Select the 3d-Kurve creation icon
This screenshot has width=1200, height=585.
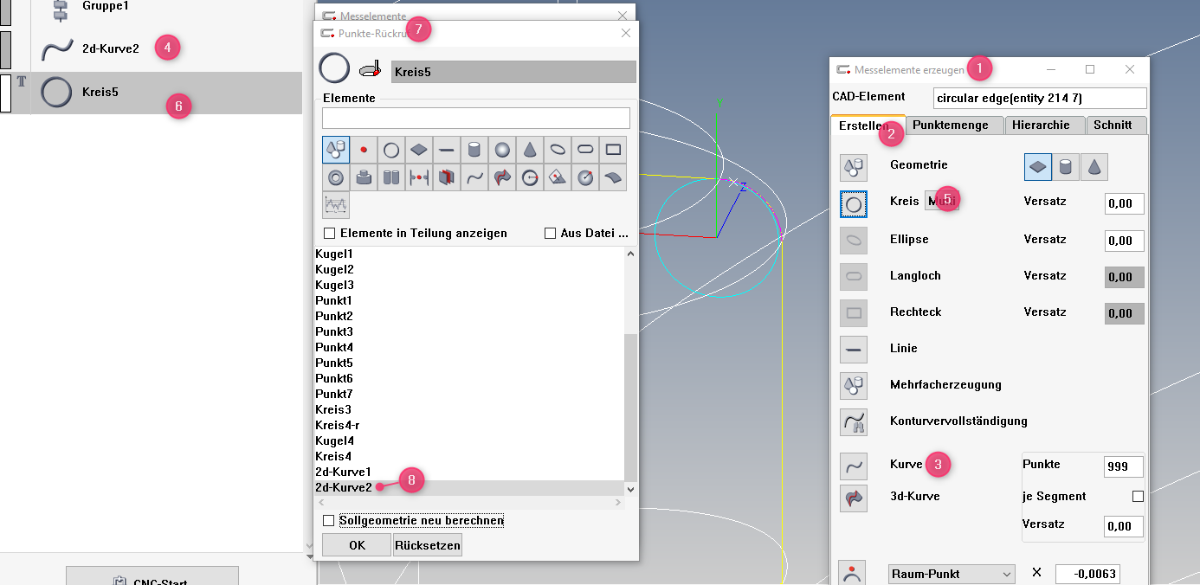854,497
